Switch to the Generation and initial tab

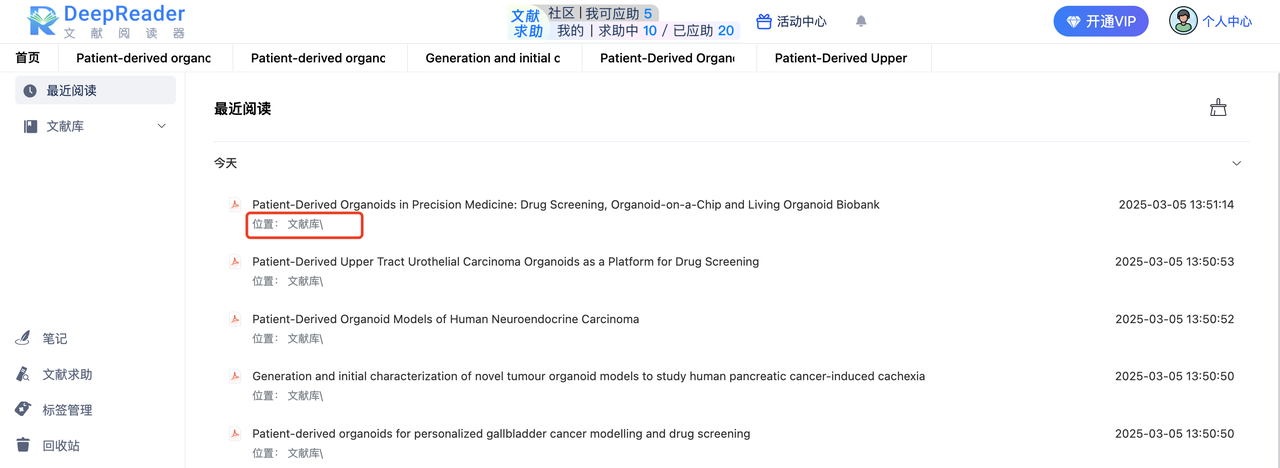[x=493, y=58]
